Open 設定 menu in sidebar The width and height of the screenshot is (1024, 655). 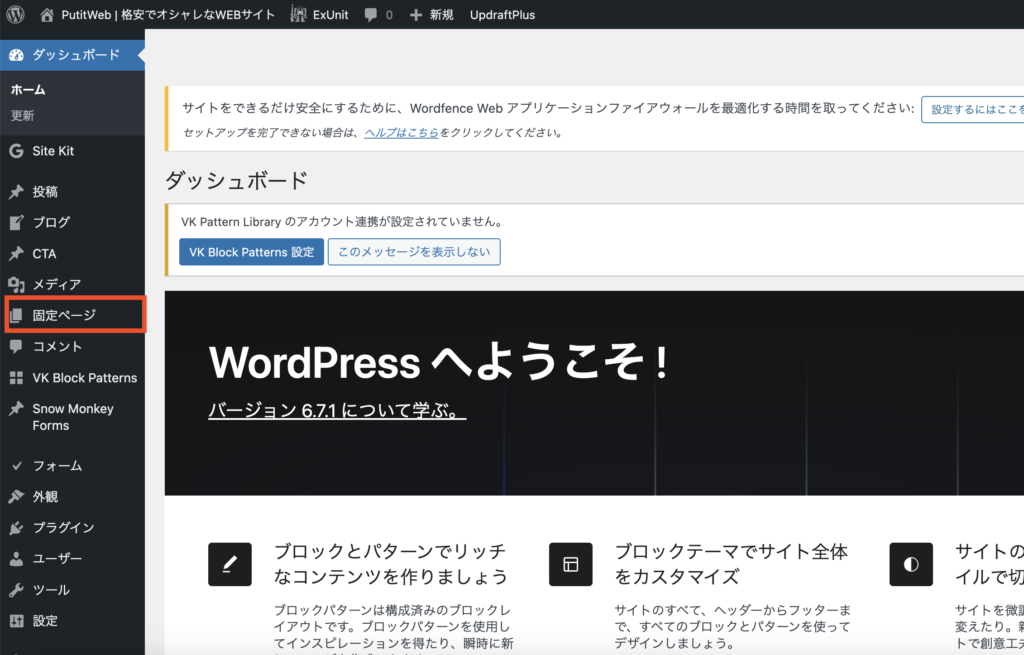coord(45,620)
